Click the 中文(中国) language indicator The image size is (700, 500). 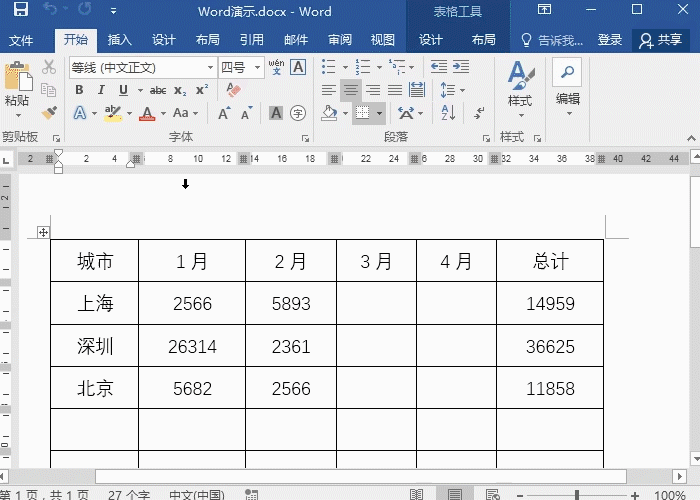(196, 495)
